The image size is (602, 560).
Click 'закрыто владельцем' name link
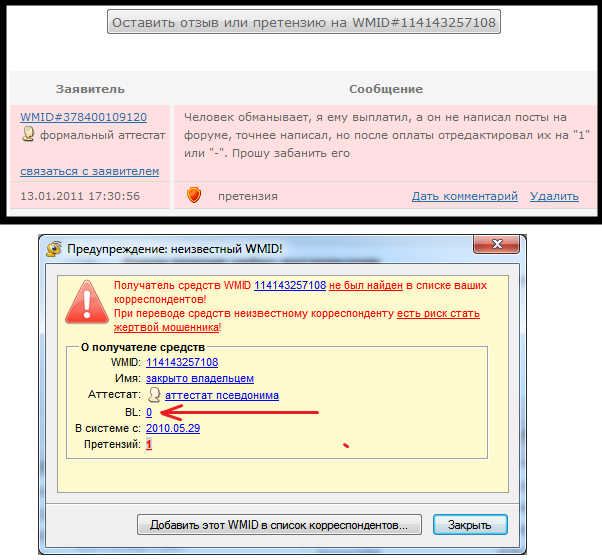pyautogui.click(x=200, y=378)
